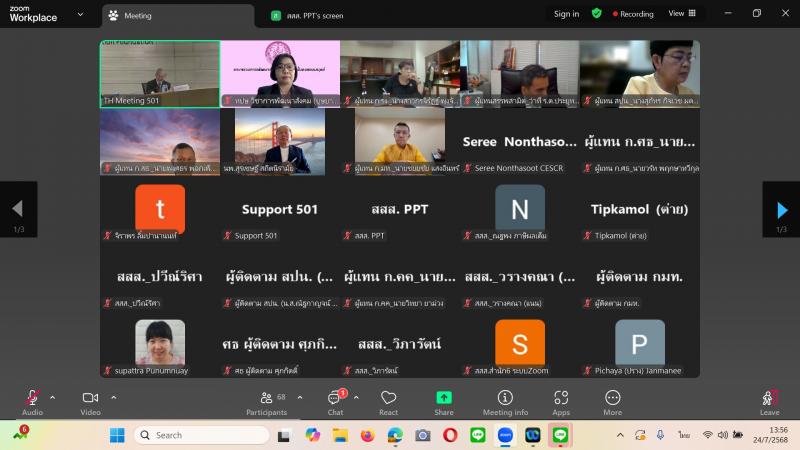Image resolution: width=800 pixels, height=450 pixels.
Task: Open the clock showing 13:56
Action: click(770, 435)
